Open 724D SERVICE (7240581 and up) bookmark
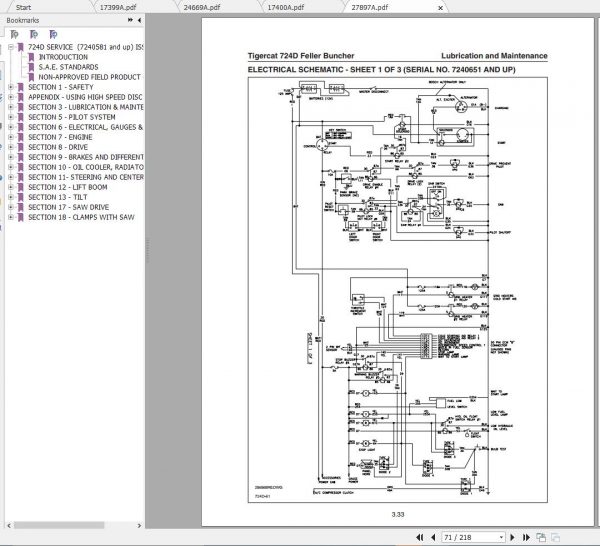Viewport: 600px width, 546px height. click(x=85, y=47)
